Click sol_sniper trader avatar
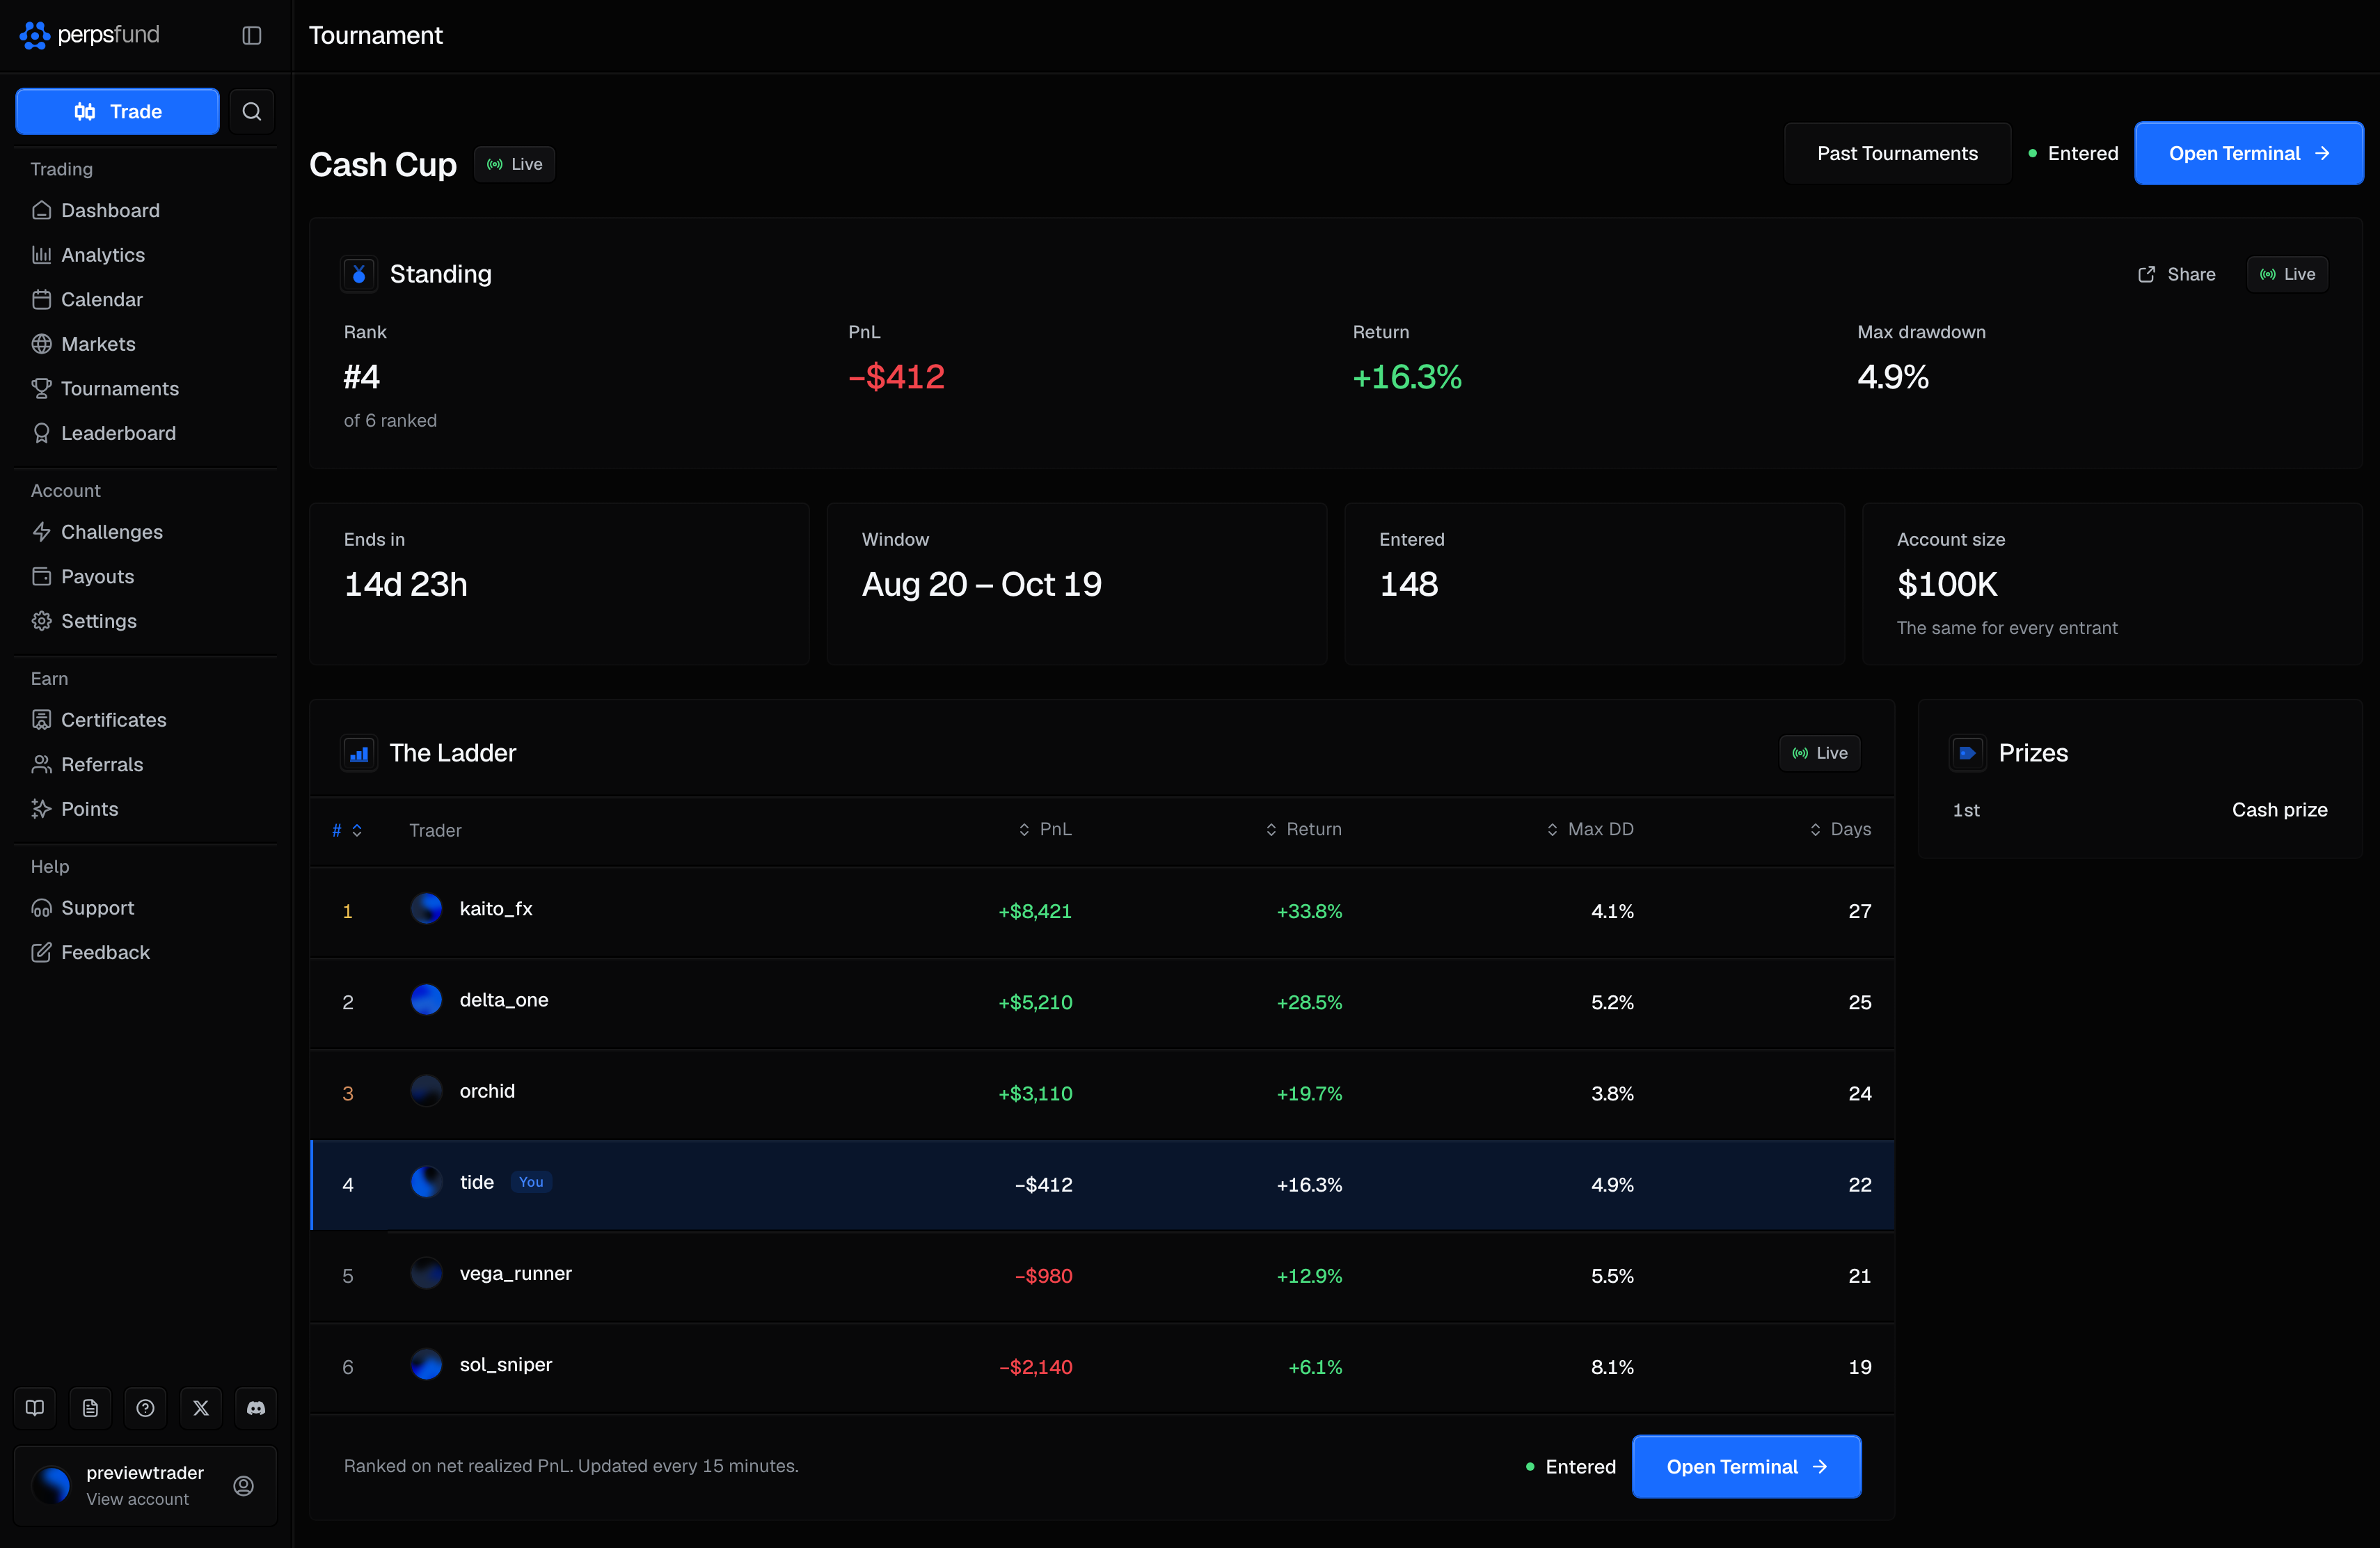 click(x=426, y=1364)
